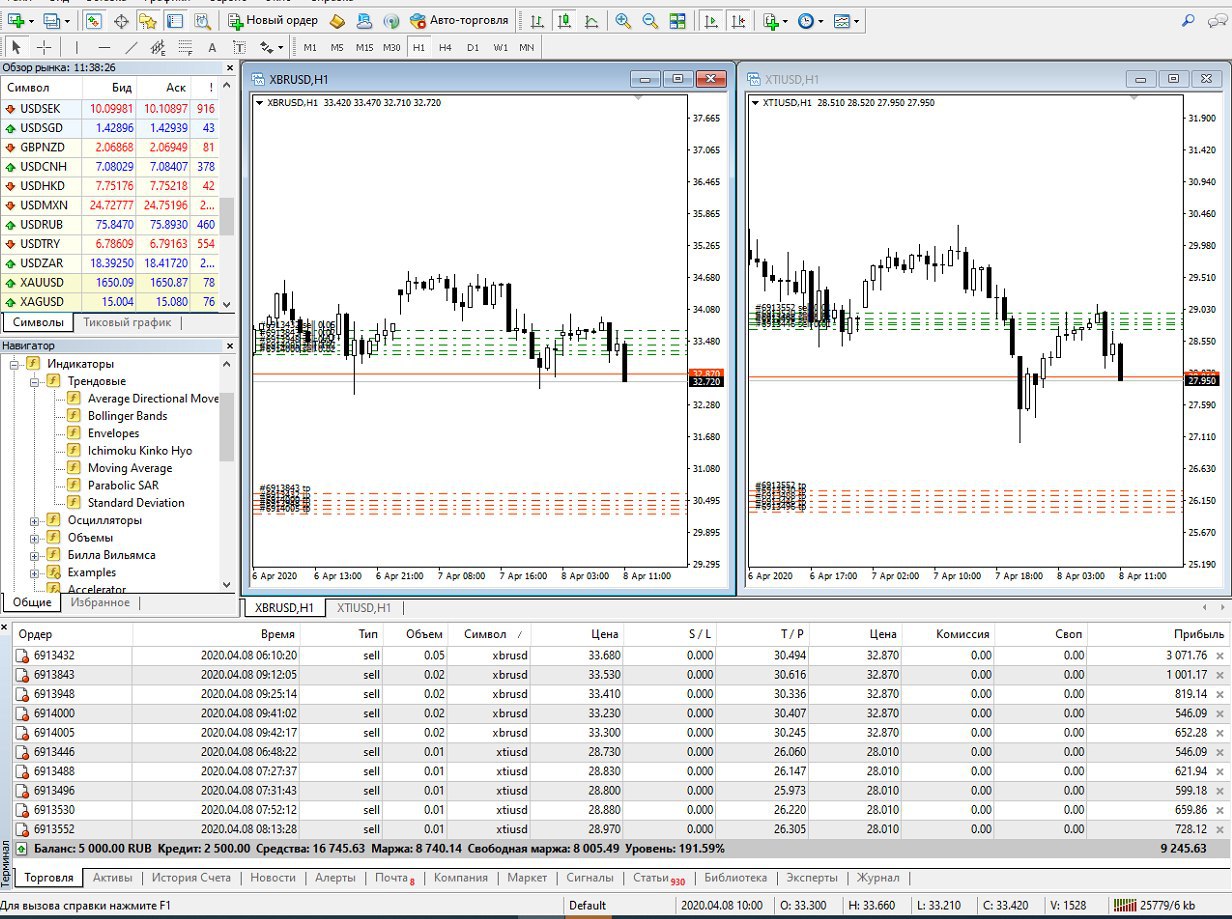
Task: Open the Новости terminal tab
Action: tap(273, 878)
